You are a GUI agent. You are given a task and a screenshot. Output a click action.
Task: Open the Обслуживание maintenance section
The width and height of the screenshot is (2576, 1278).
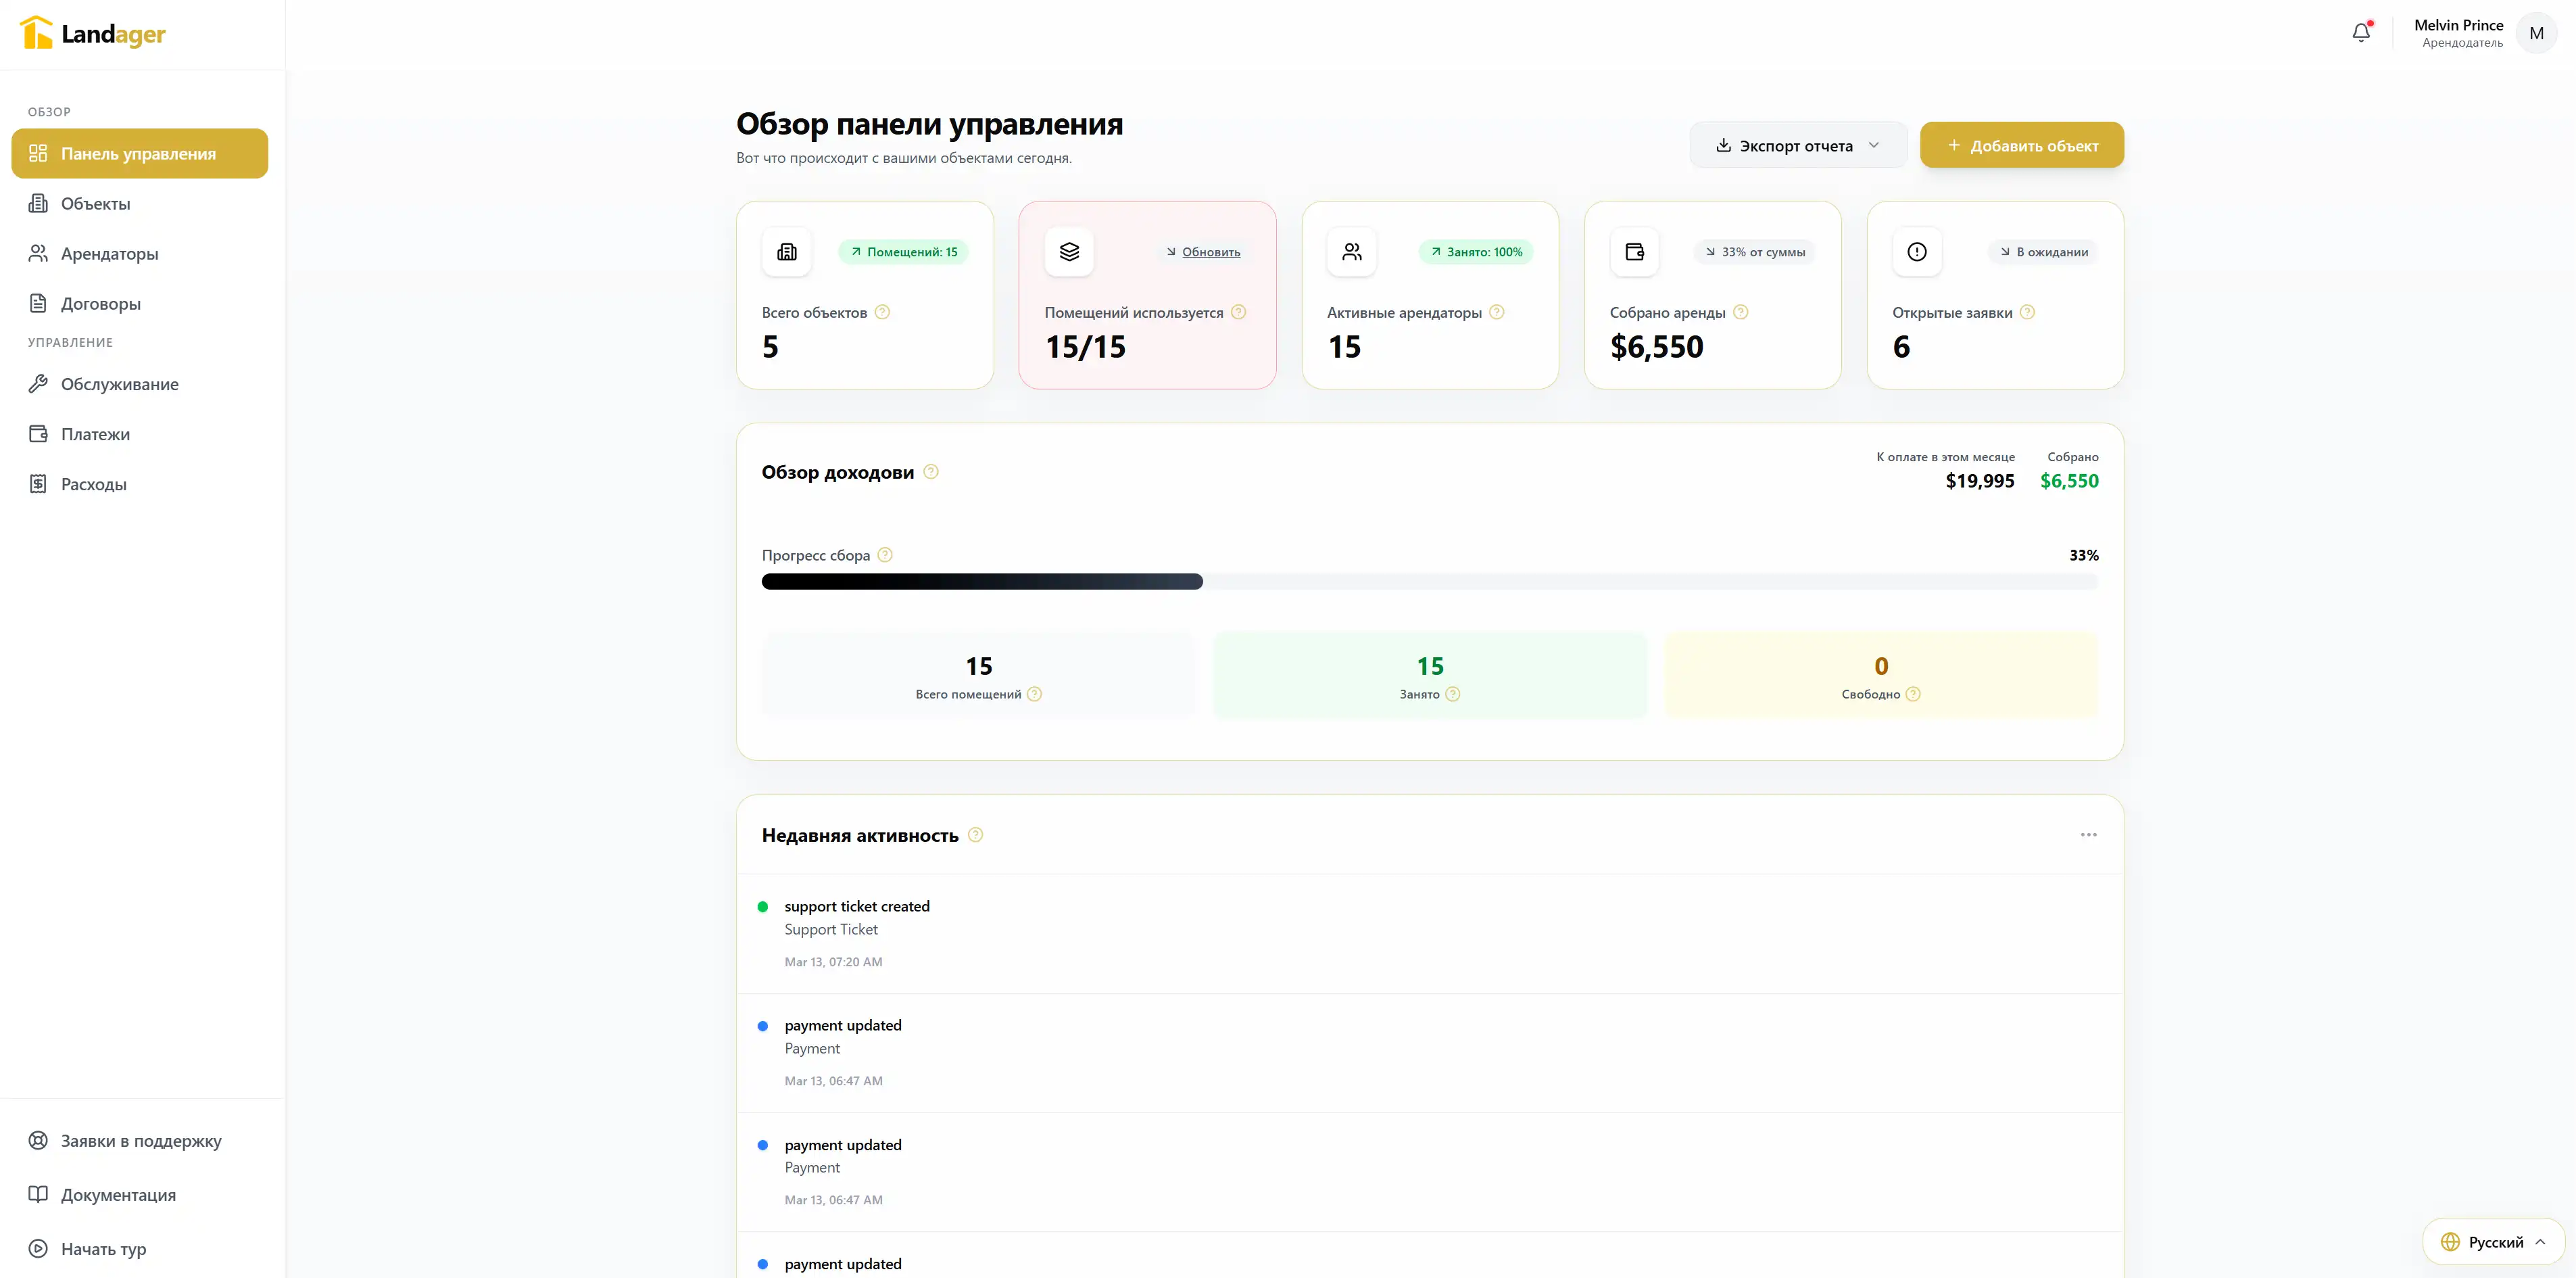pos(119,383)
